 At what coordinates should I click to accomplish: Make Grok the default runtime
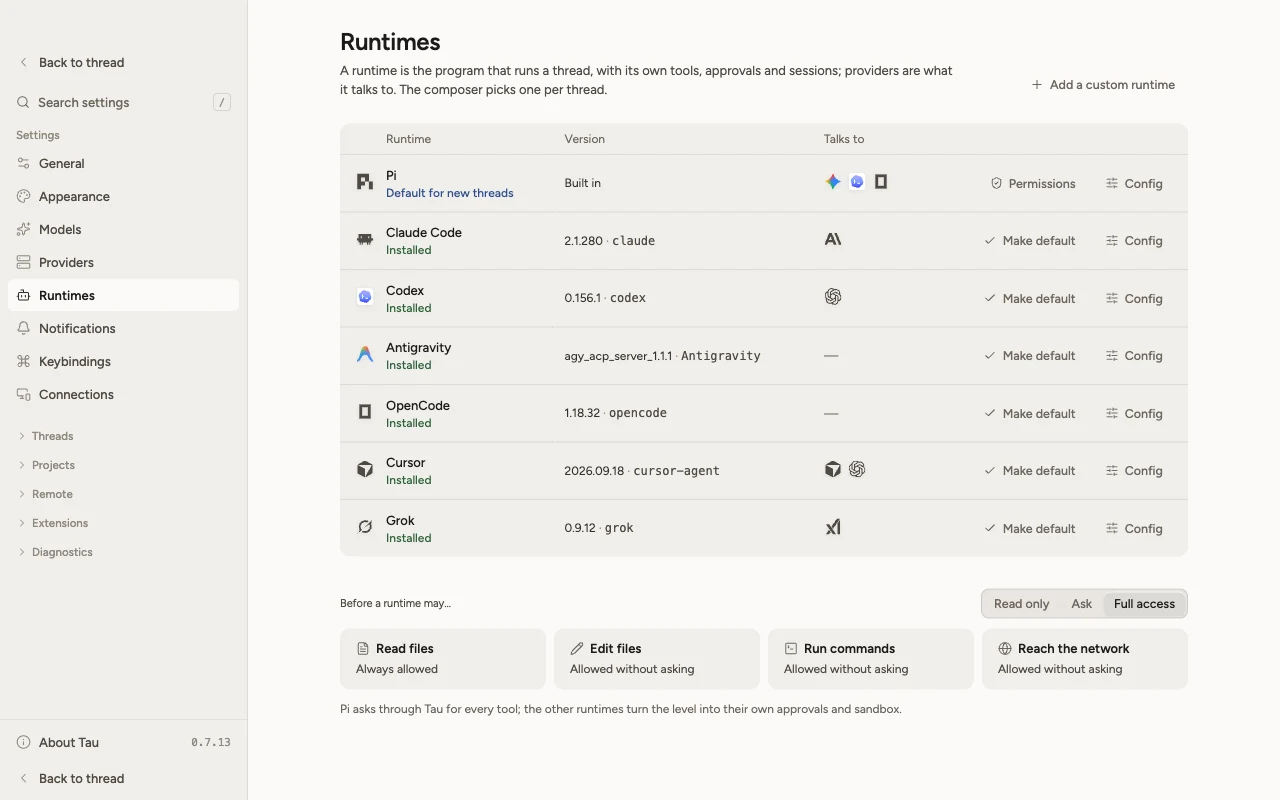(x=1029, y=528)
